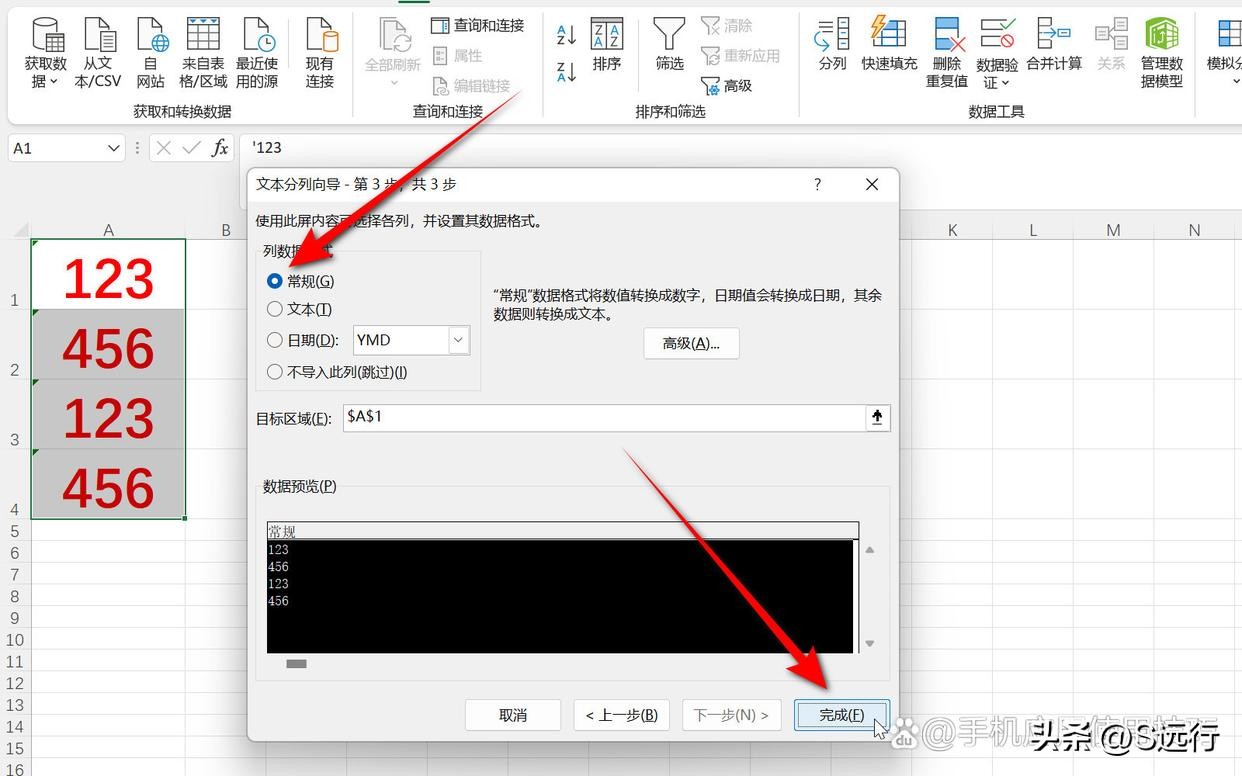
Task: Select column M header
Action: 1113,230
